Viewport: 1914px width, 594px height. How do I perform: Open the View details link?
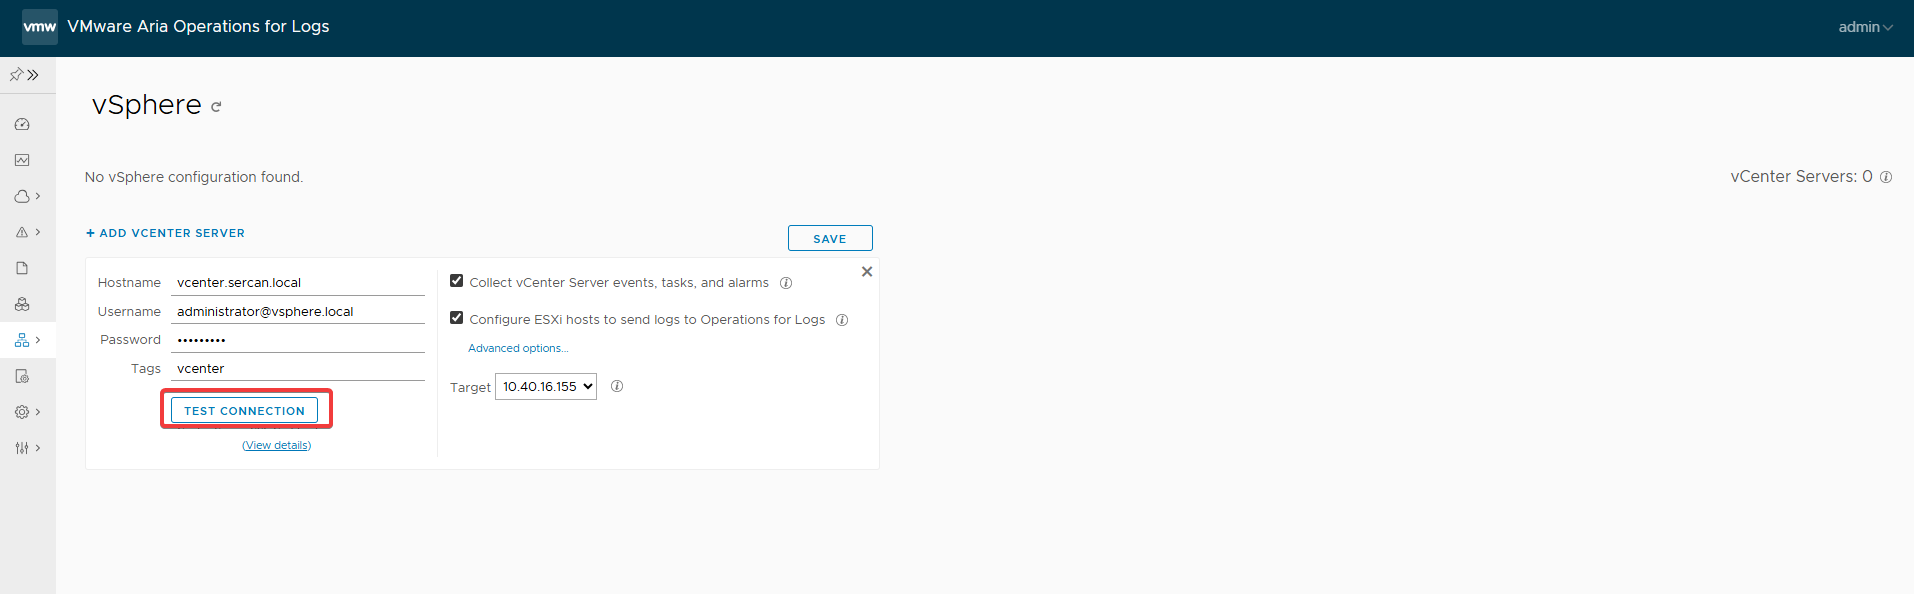pos(277,445)
